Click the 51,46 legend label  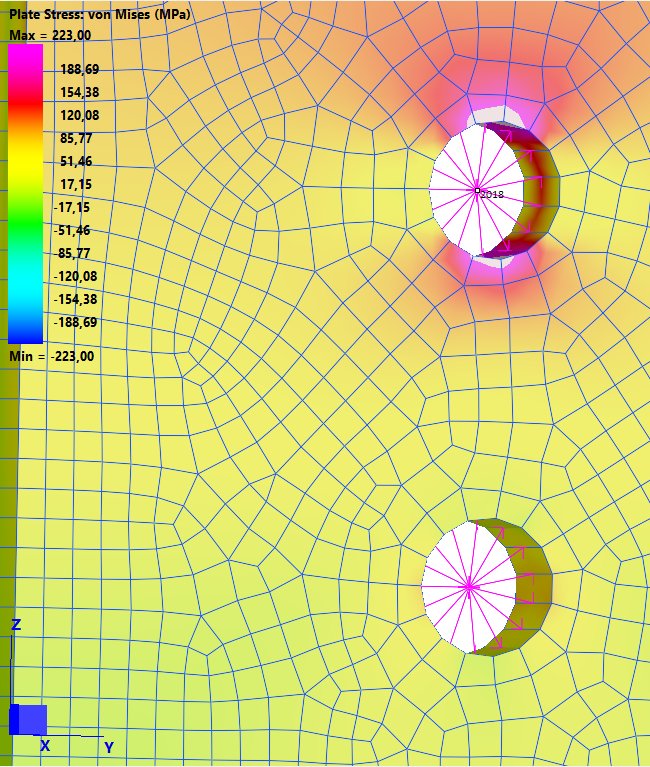point(76,161)
